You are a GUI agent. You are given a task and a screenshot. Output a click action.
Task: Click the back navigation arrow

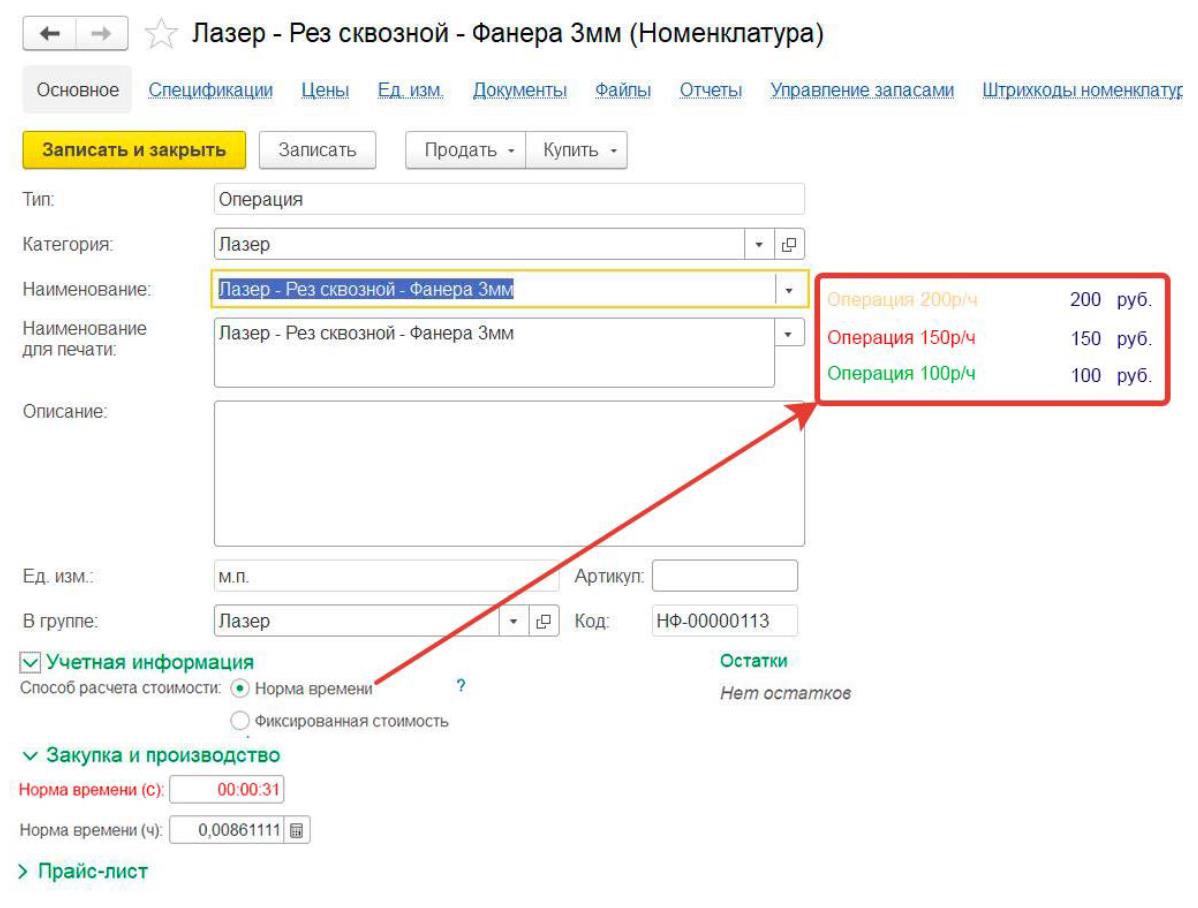click(58, 35)
